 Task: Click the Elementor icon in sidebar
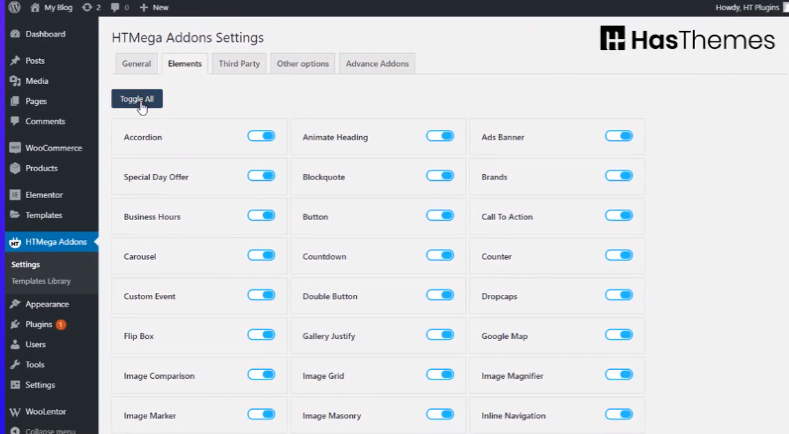[15, 195]
